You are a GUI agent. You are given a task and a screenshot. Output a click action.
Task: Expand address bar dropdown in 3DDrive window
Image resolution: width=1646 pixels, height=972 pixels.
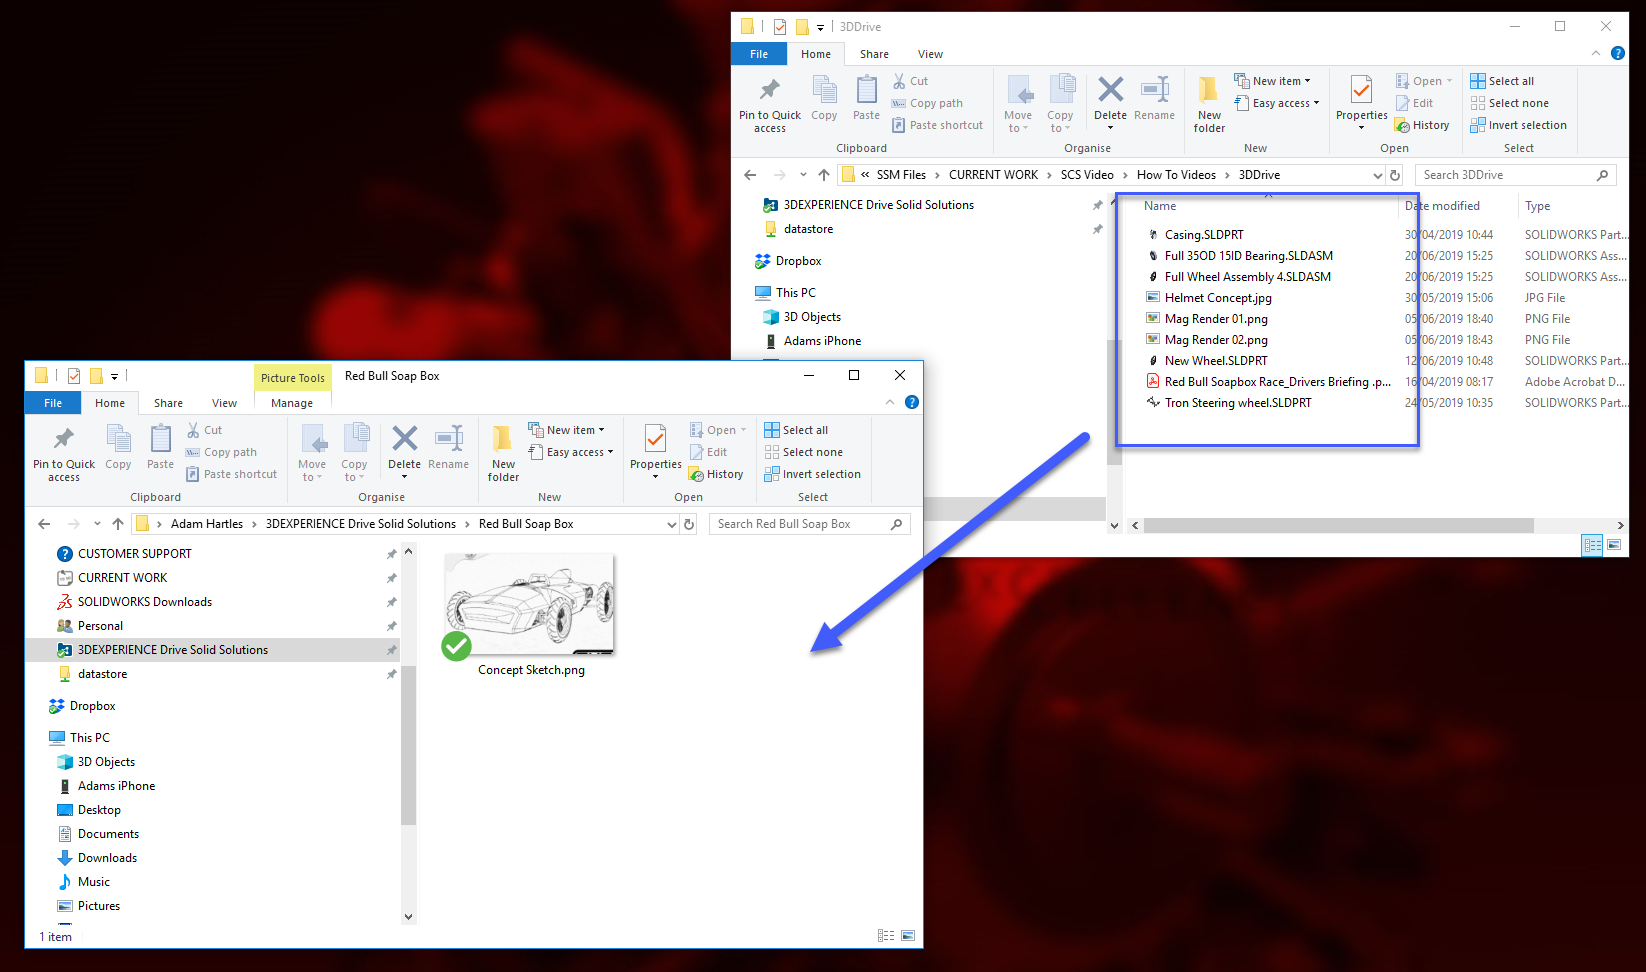tap(1377, 175)
